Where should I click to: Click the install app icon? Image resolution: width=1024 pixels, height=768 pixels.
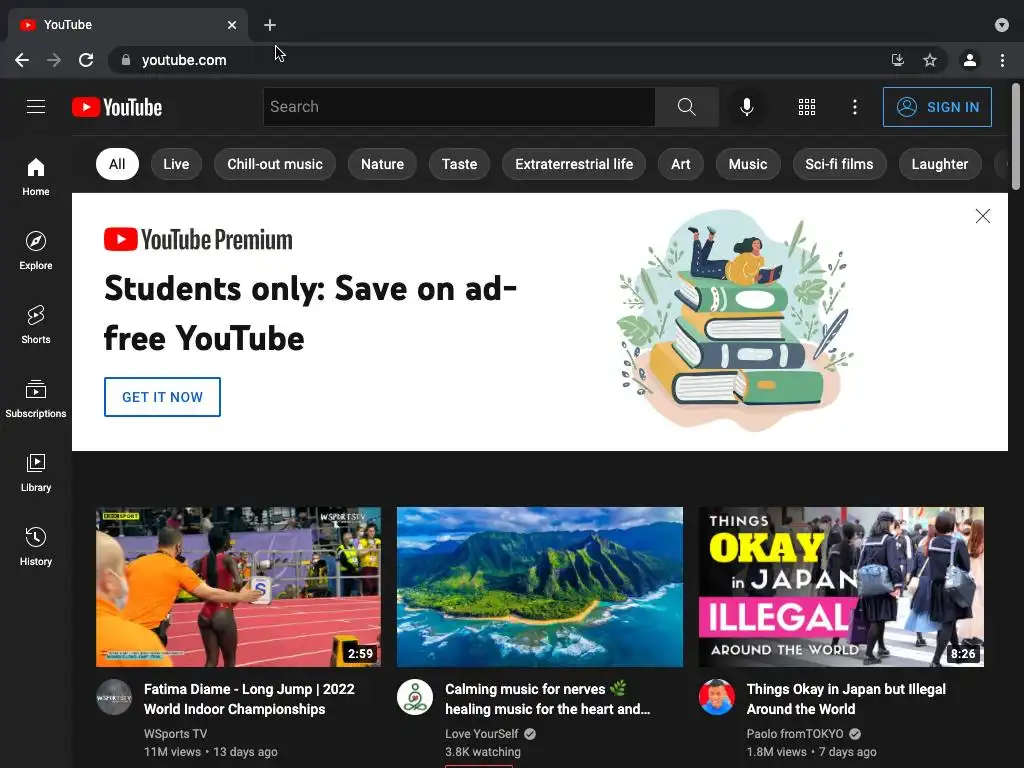tap(897, 60)
